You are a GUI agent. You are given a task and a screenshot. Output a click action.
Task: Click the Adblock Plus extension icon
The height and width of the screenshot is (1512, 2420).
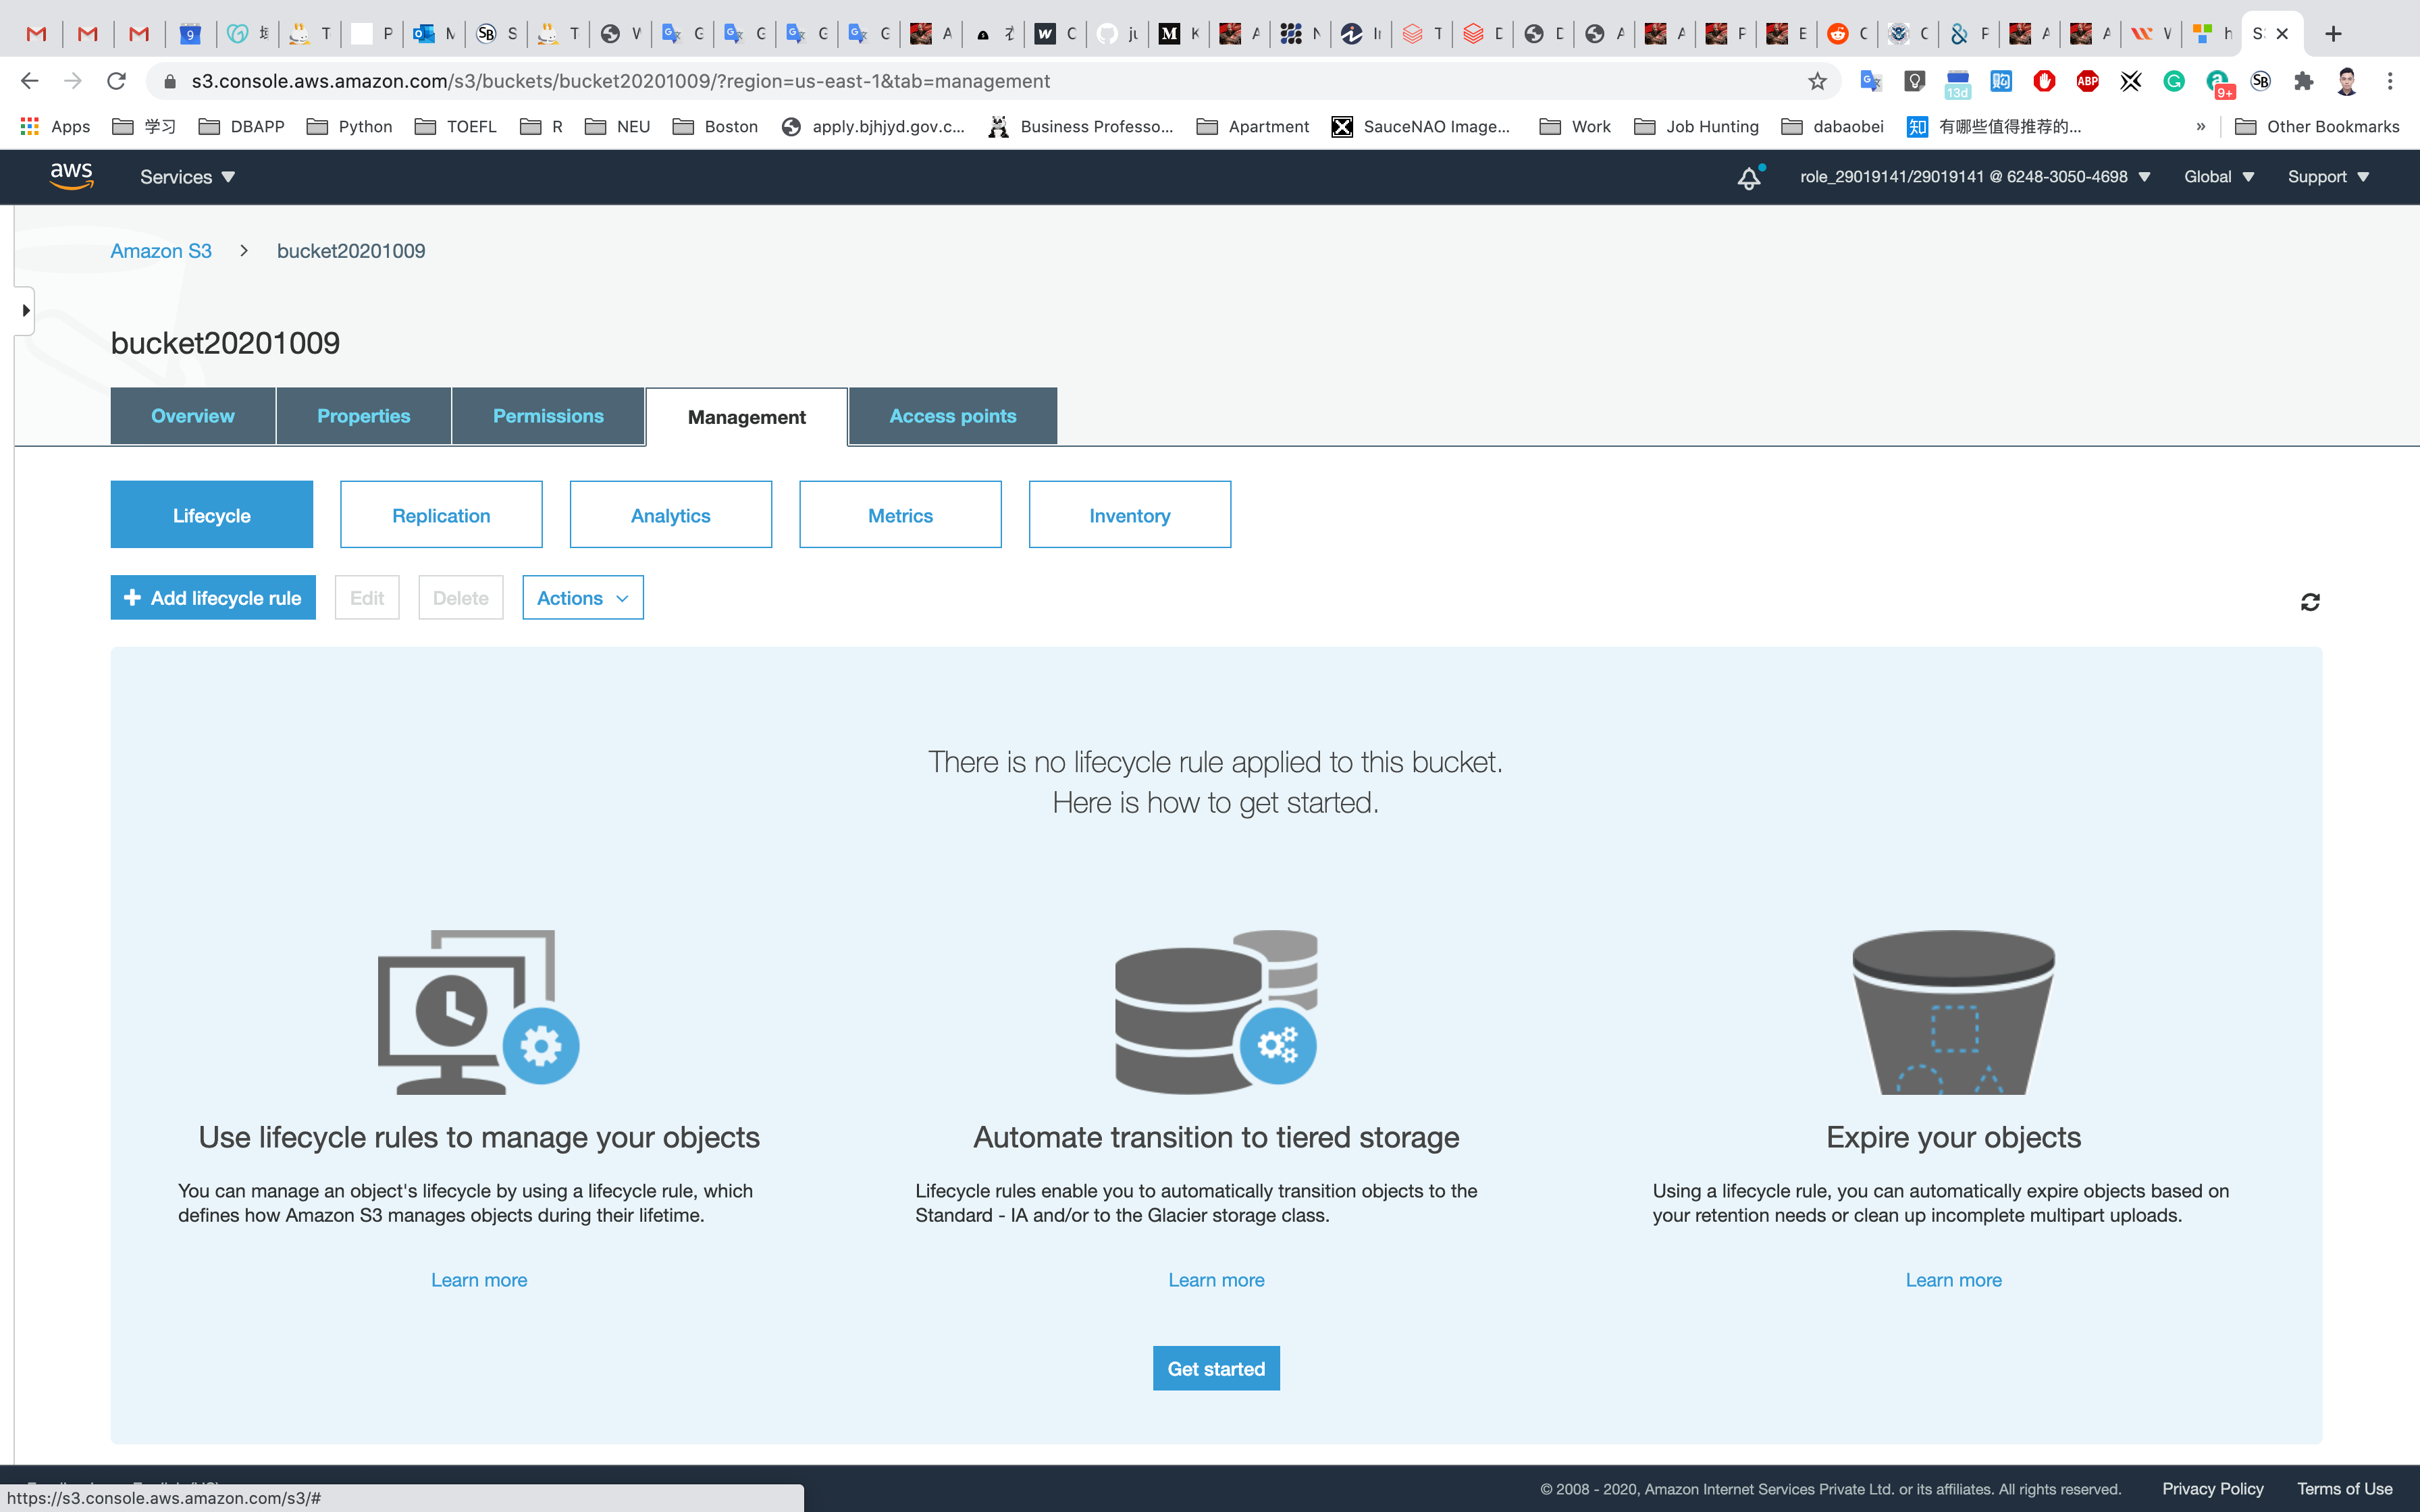2087,81
